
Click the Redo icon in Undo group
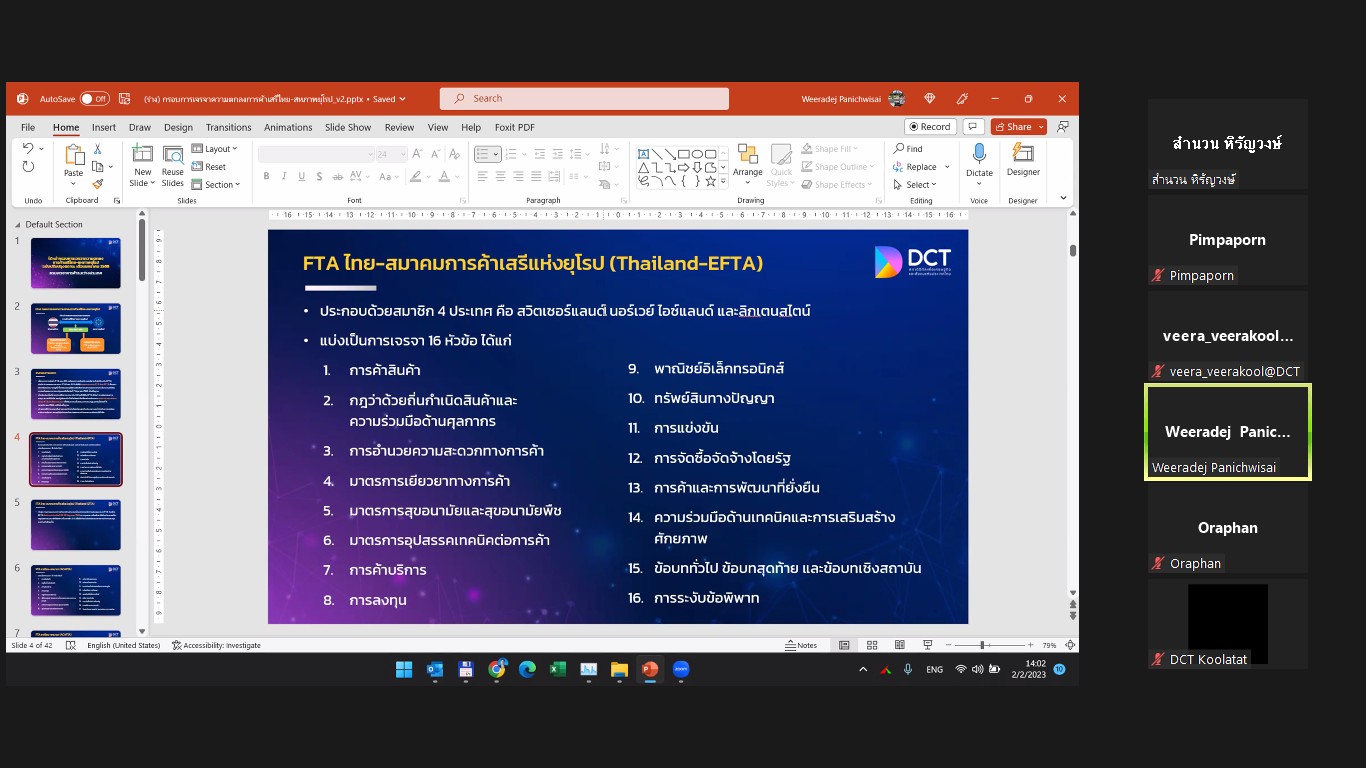pos(28,168)
